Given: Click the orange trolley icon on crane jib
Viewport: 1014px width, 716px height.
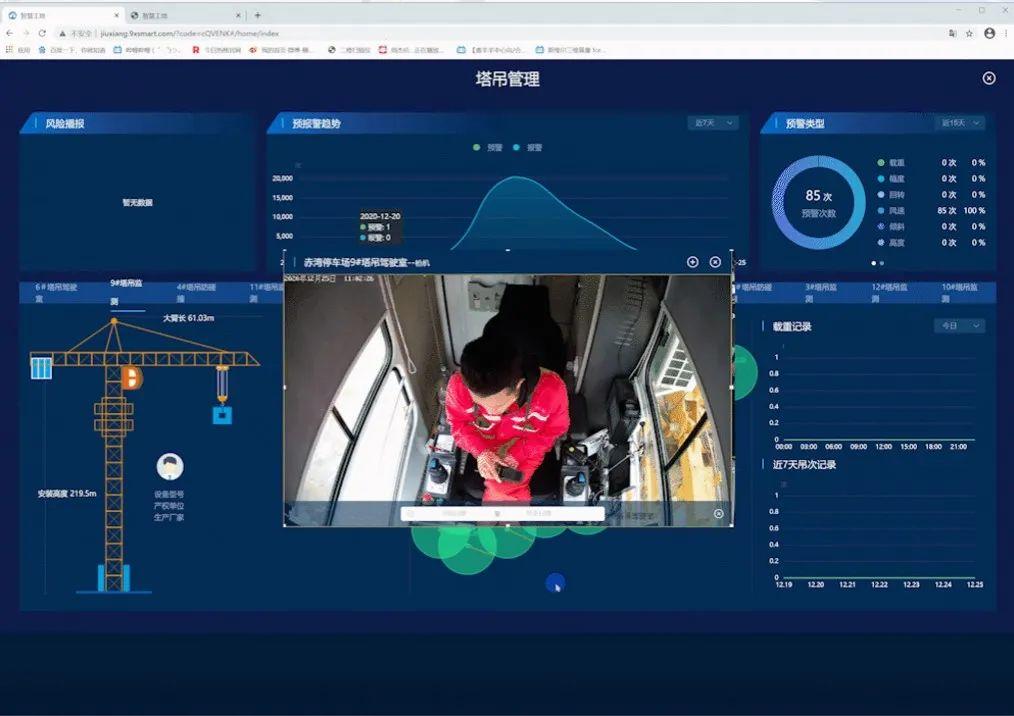Looking at the screenshot, I should pyautogui.click(x=130, y=376).
